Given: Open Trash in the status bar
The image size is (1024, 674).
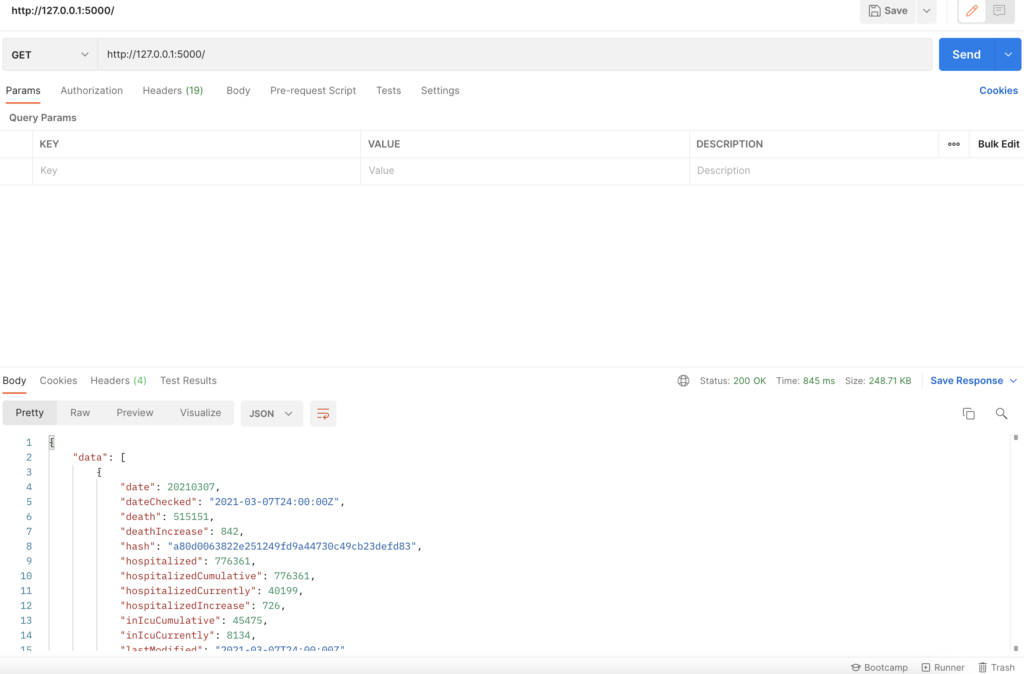Looking at the screenshot, I should pyautogui.click(x=996, y=667).
